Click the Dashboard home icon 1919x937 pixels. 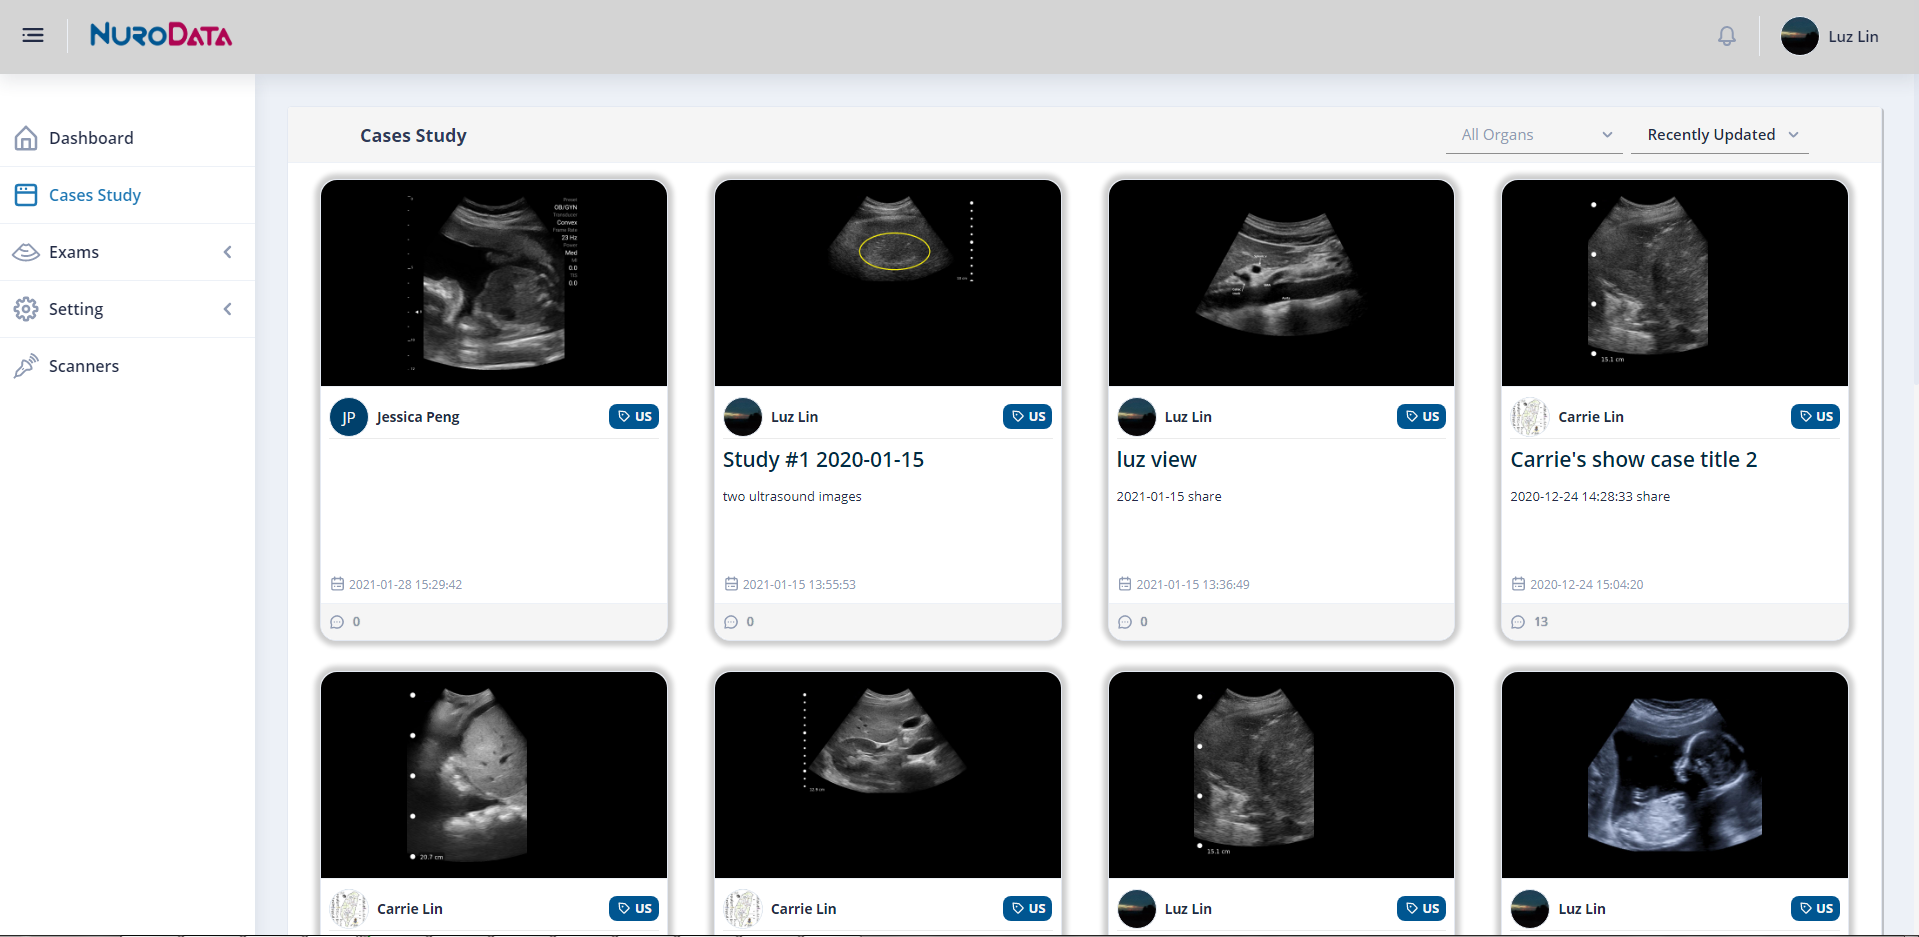click(26, 138)
